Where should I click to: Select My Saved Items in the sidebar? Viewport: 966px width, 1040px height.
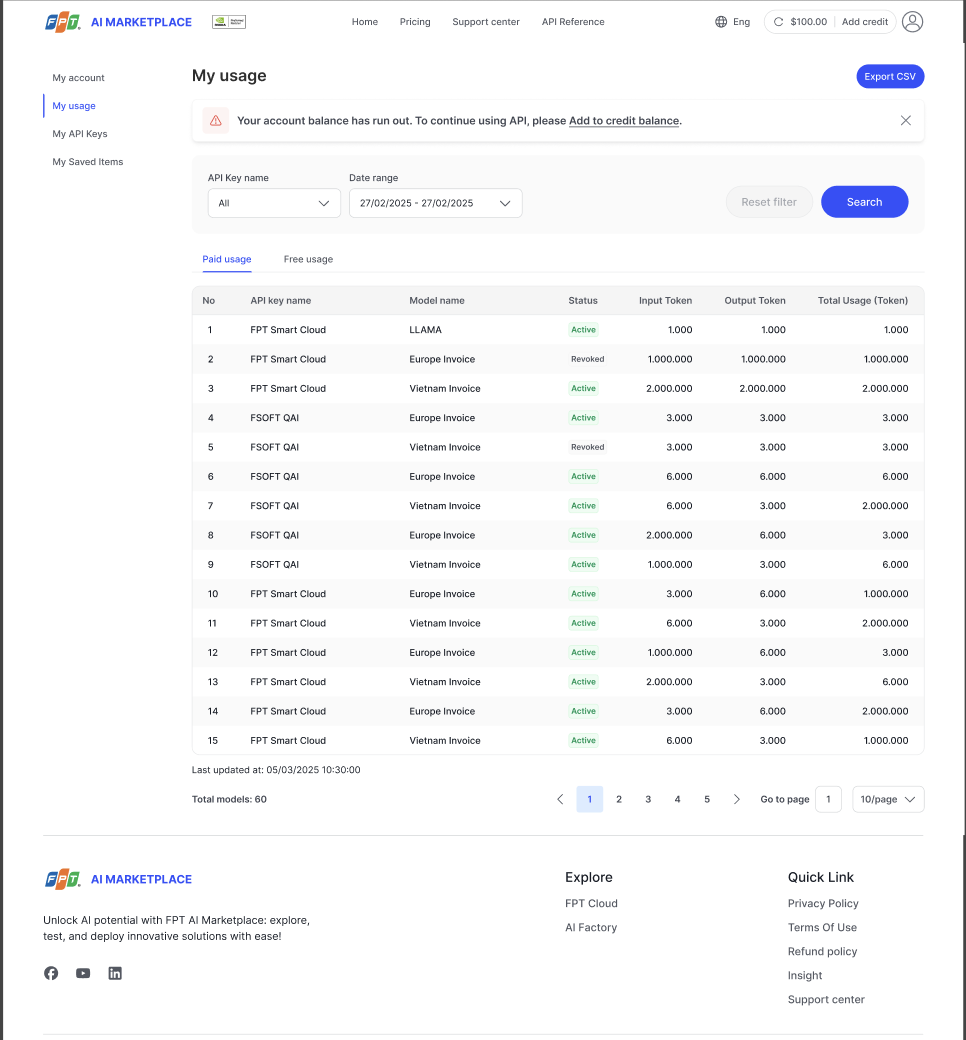[x=88, y=162]
